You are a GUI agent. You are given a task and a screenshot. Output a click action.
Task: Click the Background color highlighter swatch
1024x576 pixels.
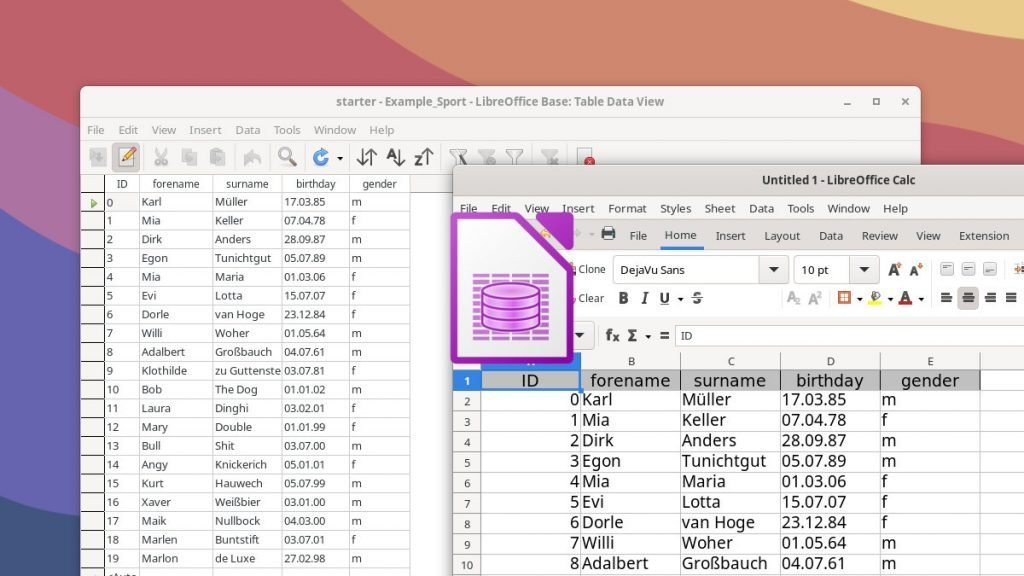point(875,298)
